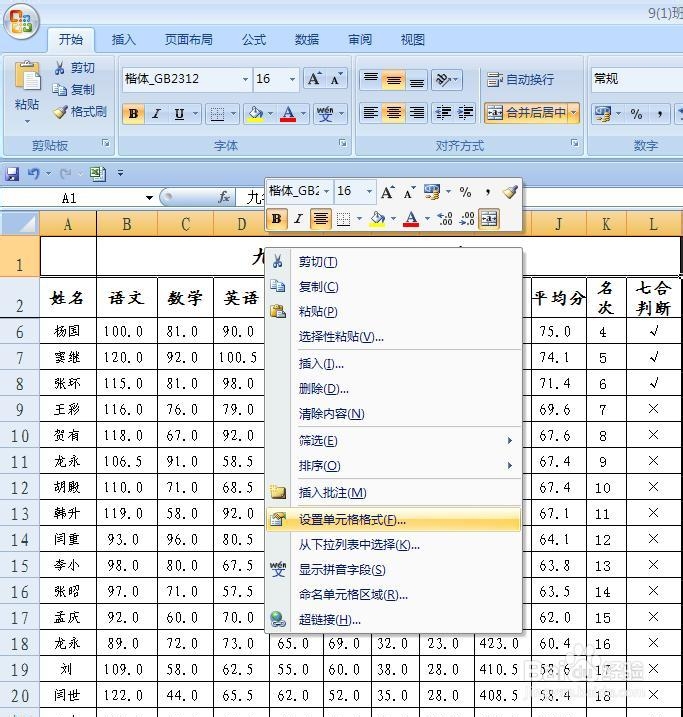Choose 清除内容 in context menu
The image size is (683, 717).
coord(393,414)
